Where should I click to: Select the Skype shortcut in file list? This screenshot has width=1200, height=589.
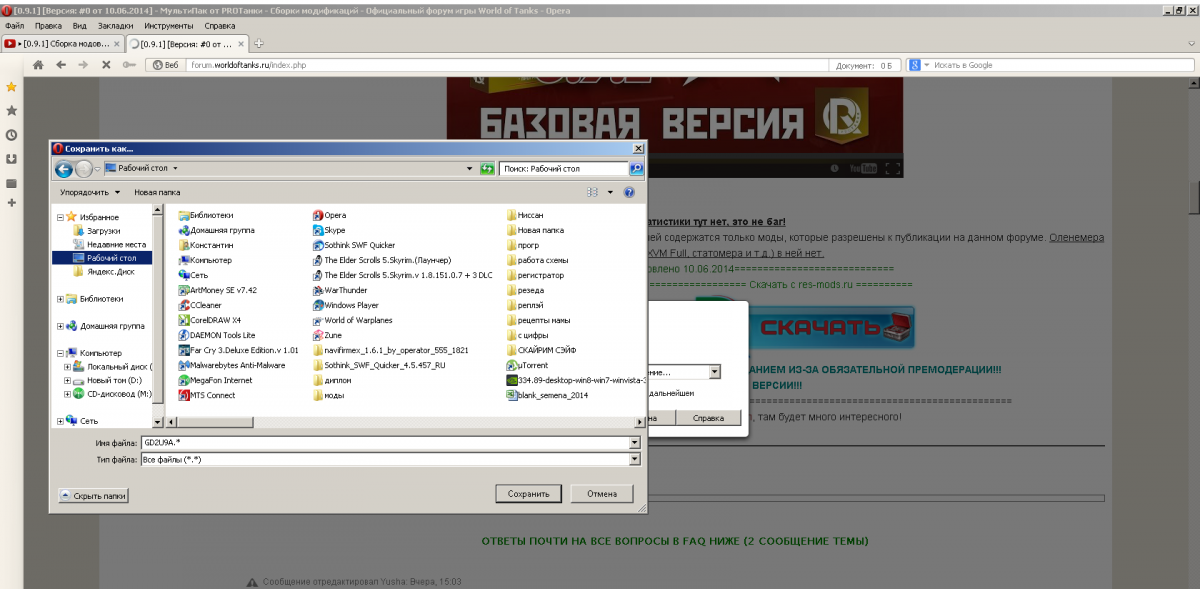point(328,230)
